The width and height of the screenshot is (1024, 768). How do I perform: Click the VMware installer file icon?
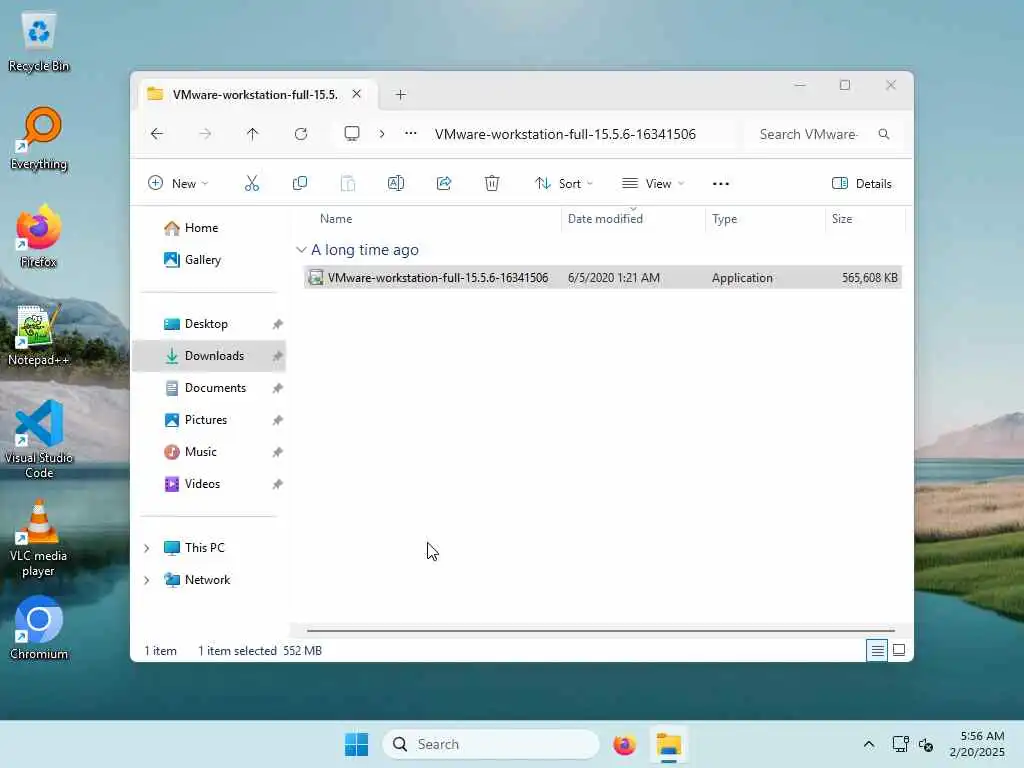(x=315, y=278)
